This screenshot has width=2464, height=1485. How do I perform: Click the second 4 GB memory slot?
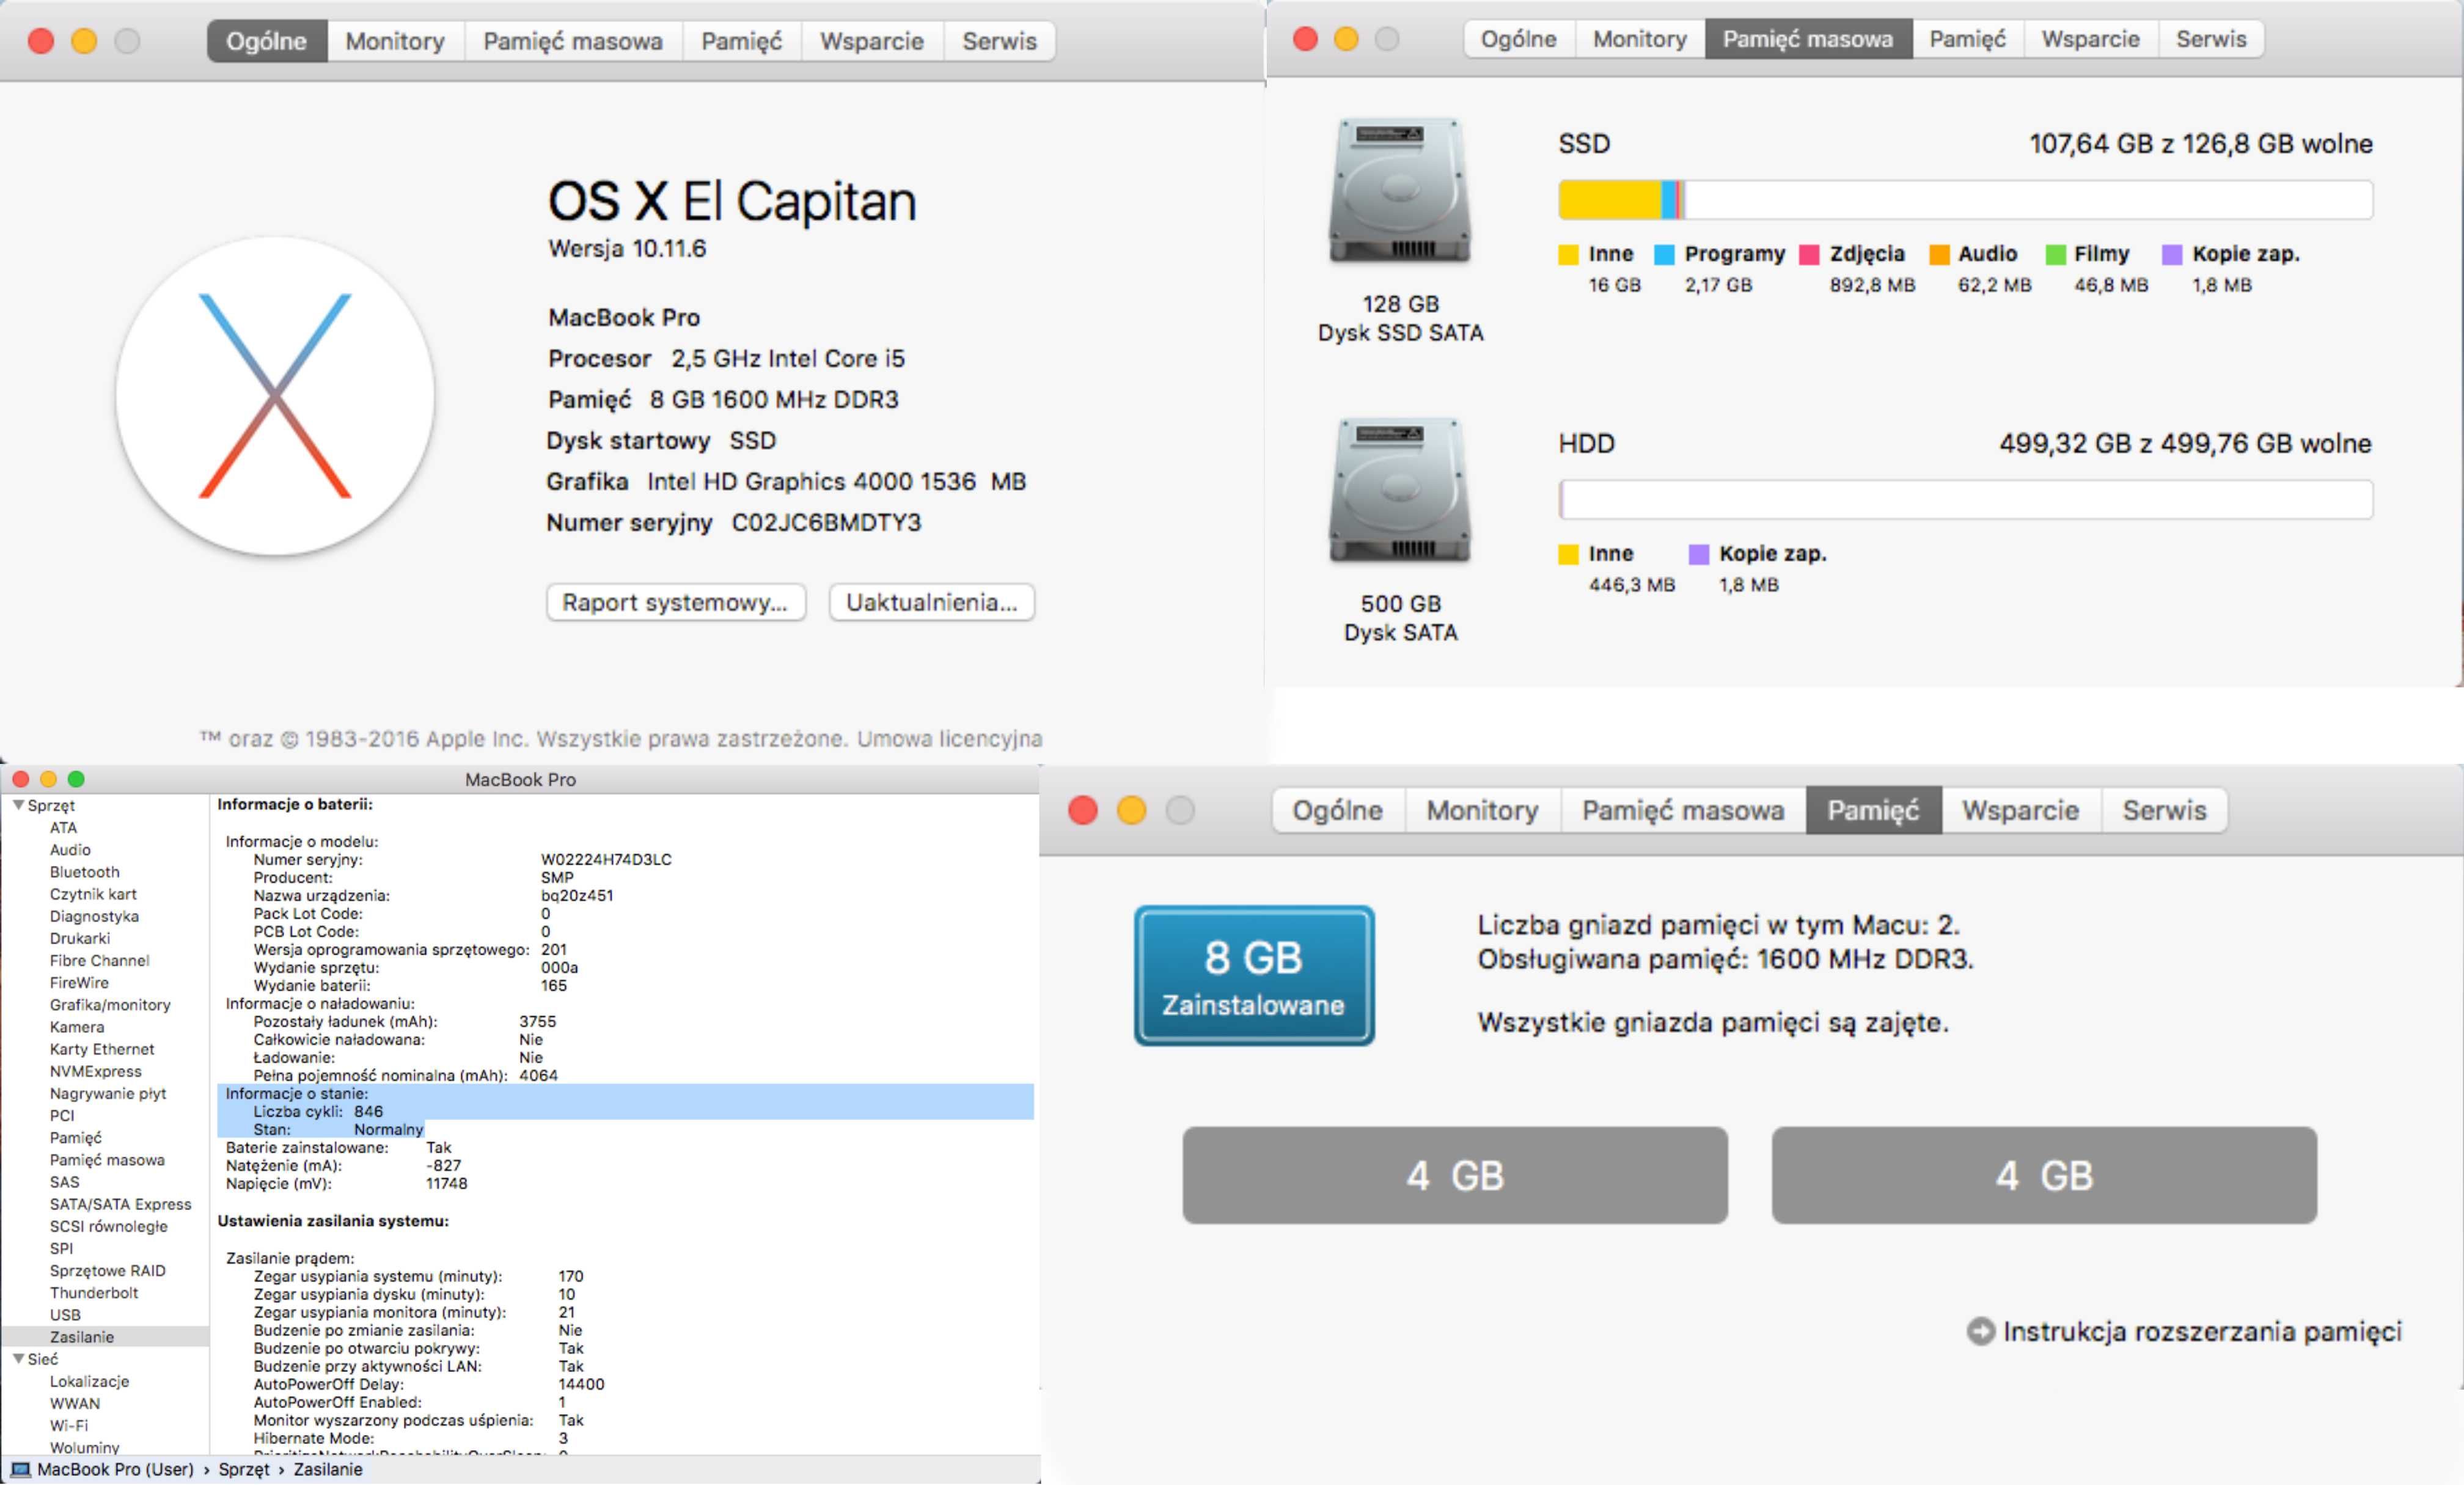tap(2044, 1175)
